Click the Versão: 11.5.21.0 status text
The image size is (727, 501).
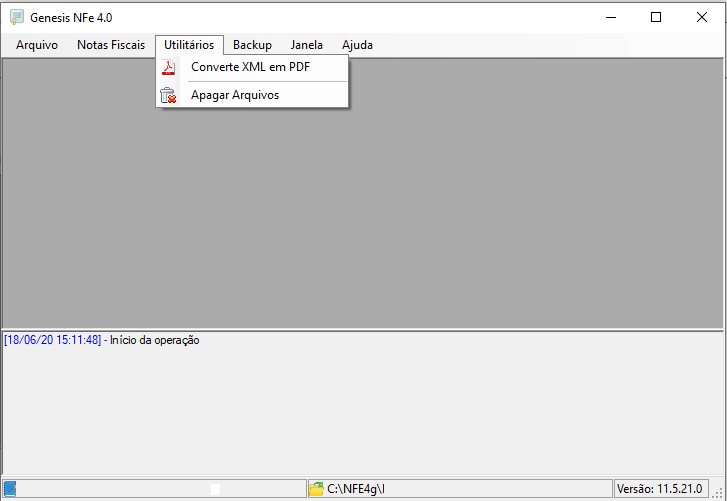659,489
